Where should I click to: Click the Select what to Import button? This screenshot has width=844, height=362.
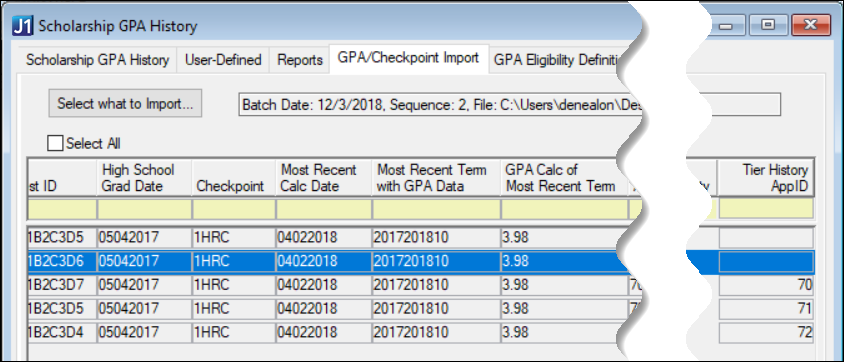(125, 103)
